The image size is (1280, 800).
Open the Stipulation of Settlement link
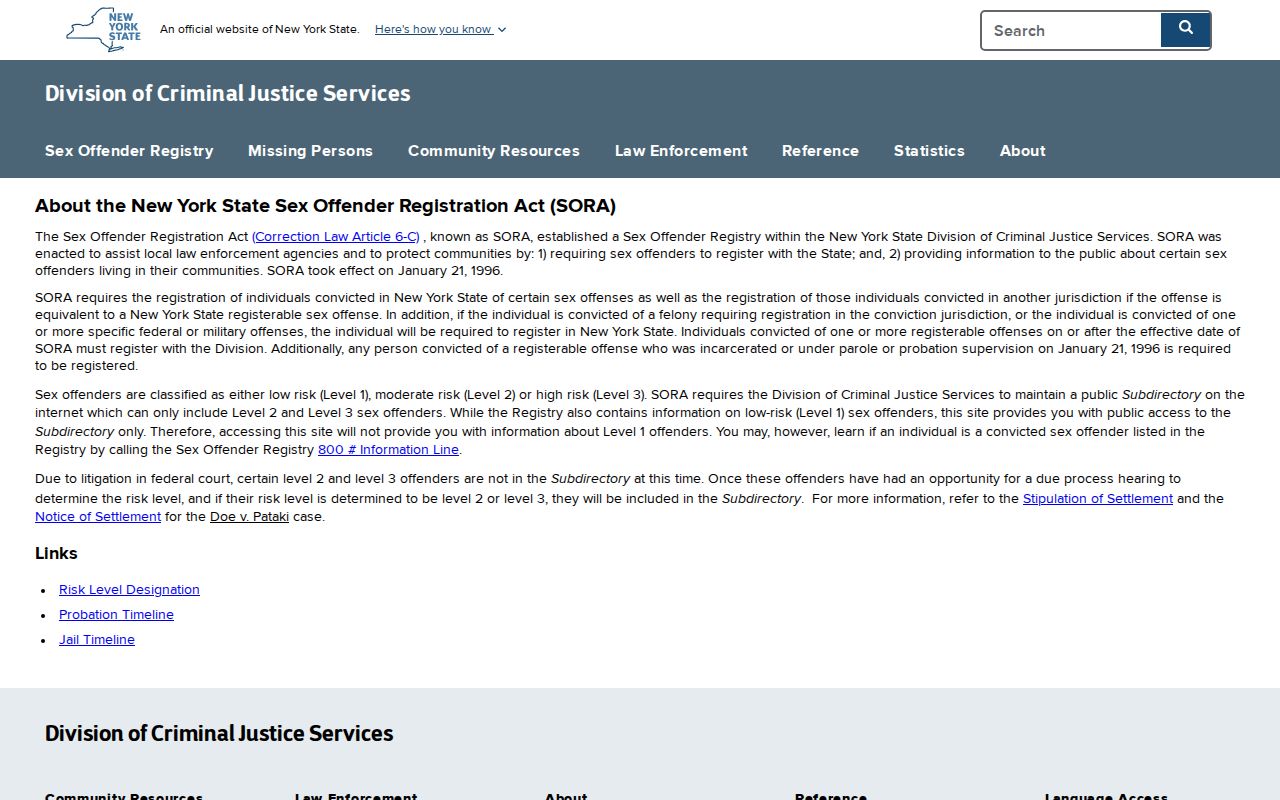(1097, 498)
